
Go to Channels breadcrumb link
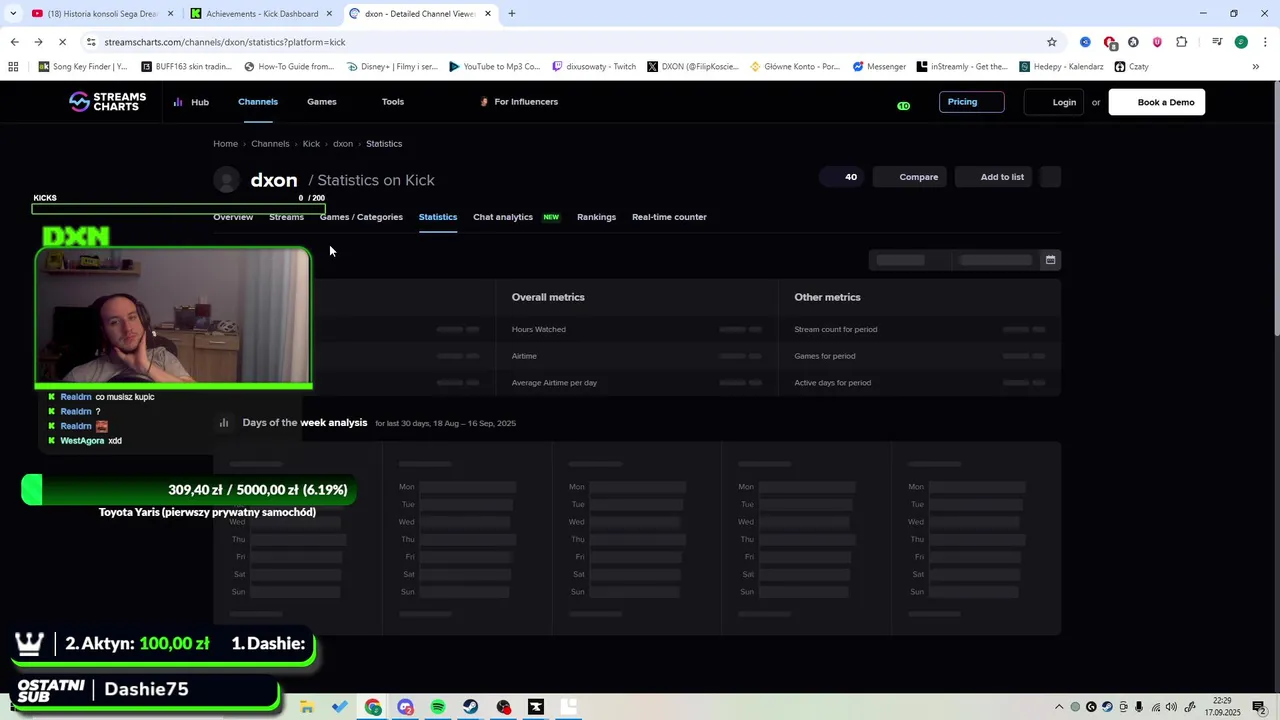(270, 144)
